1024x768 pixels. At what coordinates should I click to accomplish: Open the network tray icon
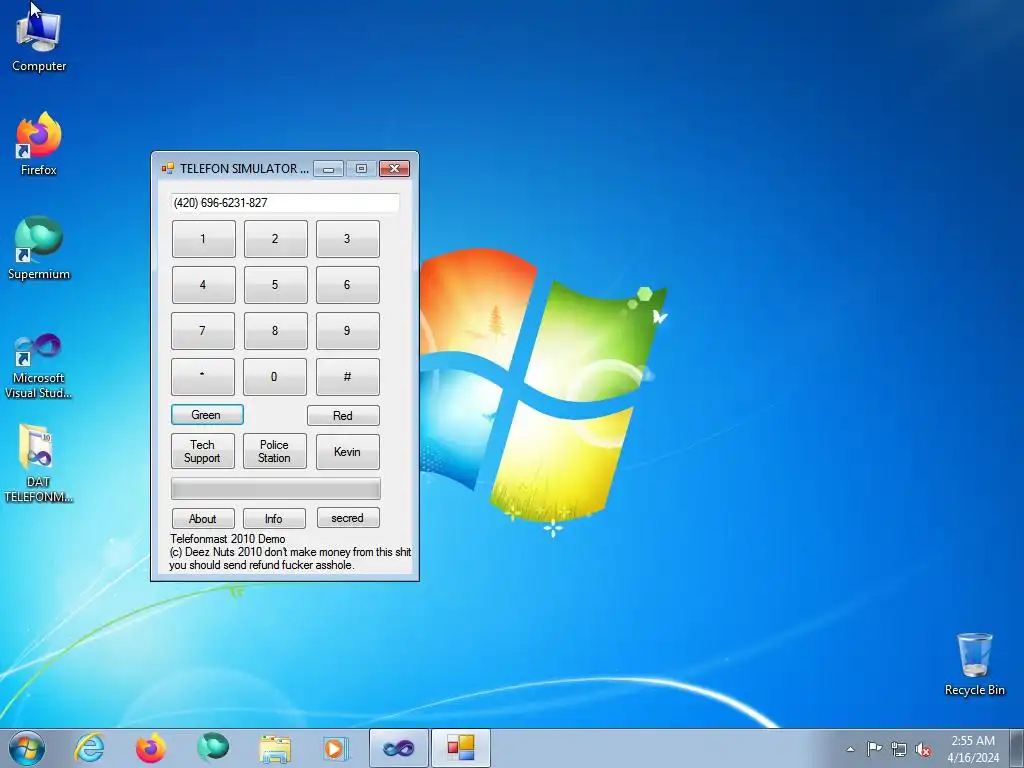click(x=899, y=749)
